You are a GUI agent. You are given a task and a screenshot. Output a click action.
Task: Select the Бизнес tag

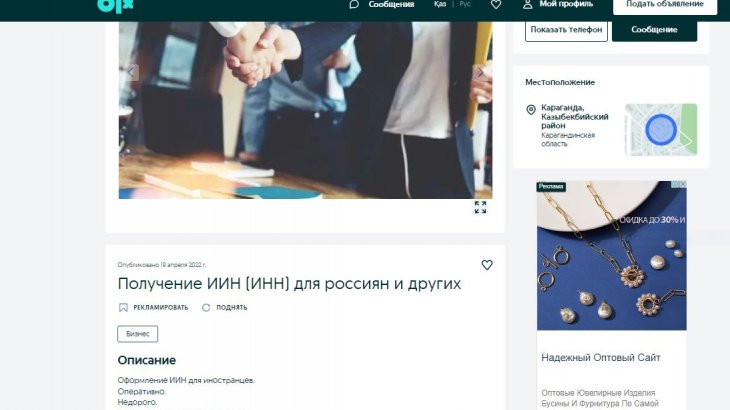tap(137, 334)
